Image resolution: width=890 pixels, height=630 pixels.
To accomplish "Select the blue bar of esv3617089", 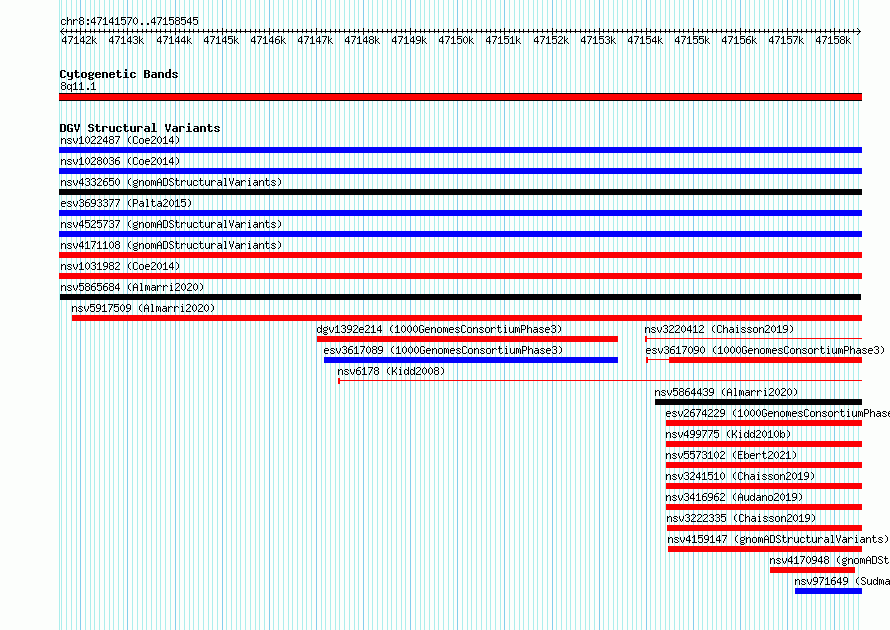I will click(471, 360).
